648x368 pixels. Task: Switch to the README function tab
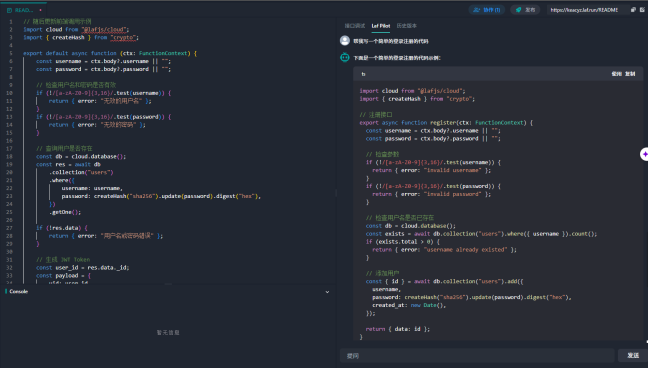(24, 10)
